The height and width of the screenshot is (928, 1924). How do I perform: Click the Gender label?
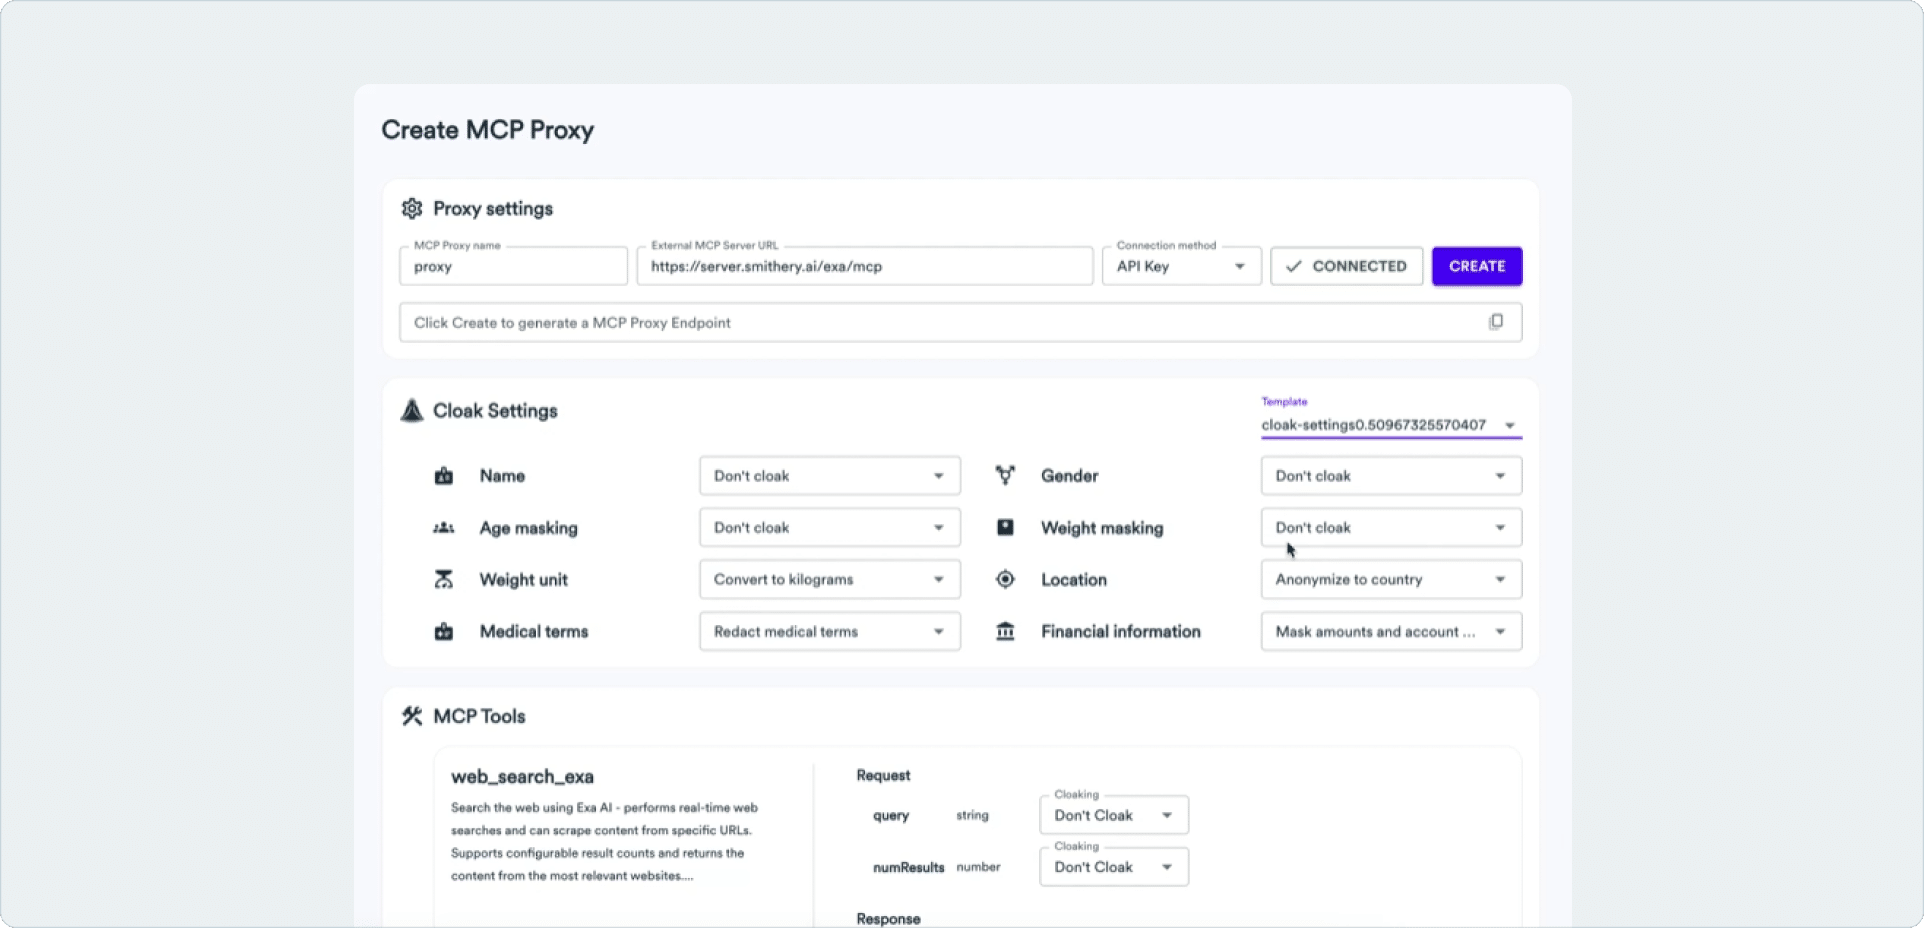pos(1069,476)
